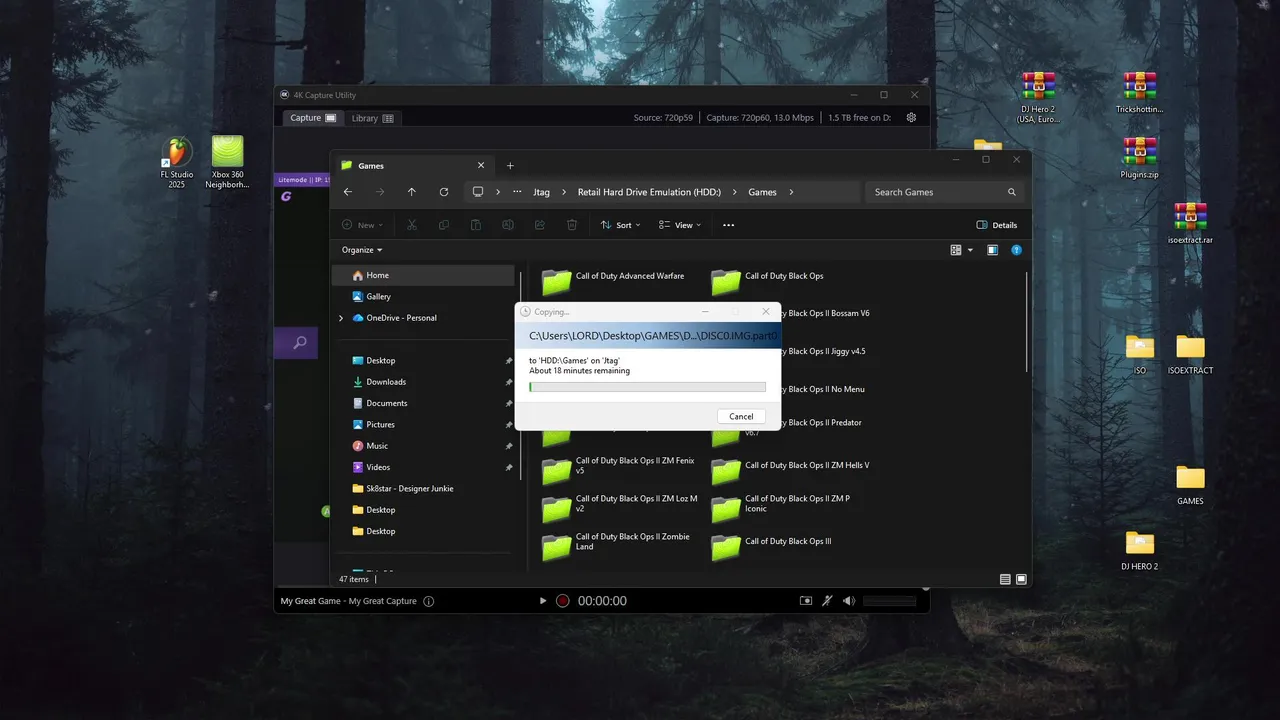
Task: Toggle the preview pane icon
Action: coord(993,250)
